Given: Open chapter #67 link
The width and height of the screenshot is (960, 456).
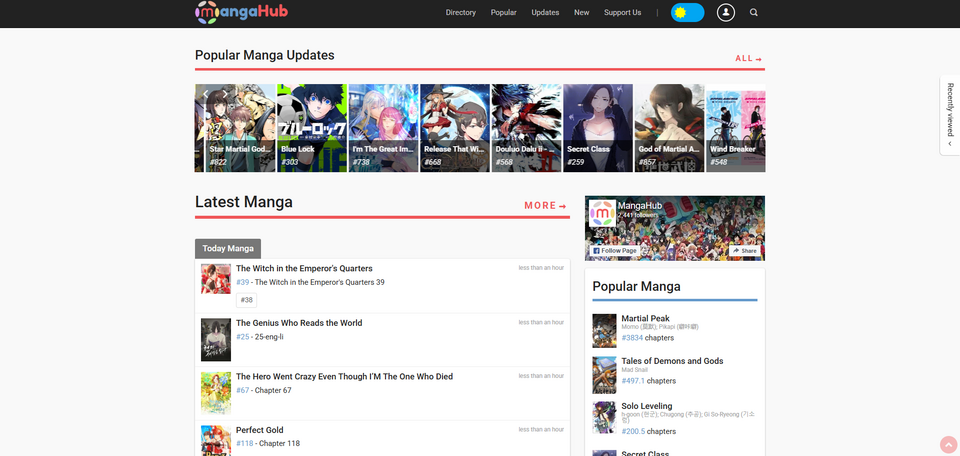Looking at the screenshot, I should pyautogui.click(x=242, y=391).
